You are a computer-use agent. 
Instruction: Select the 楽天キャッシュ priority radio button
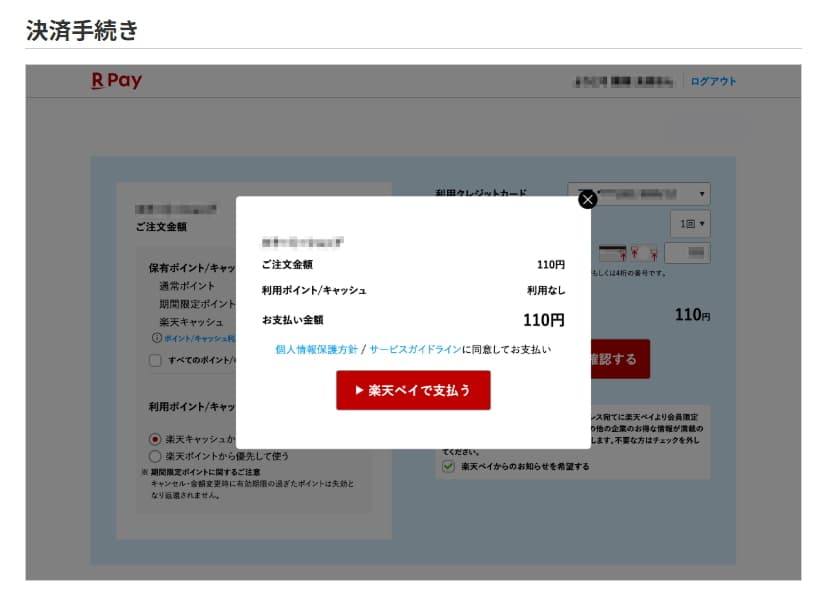(155, 438)
